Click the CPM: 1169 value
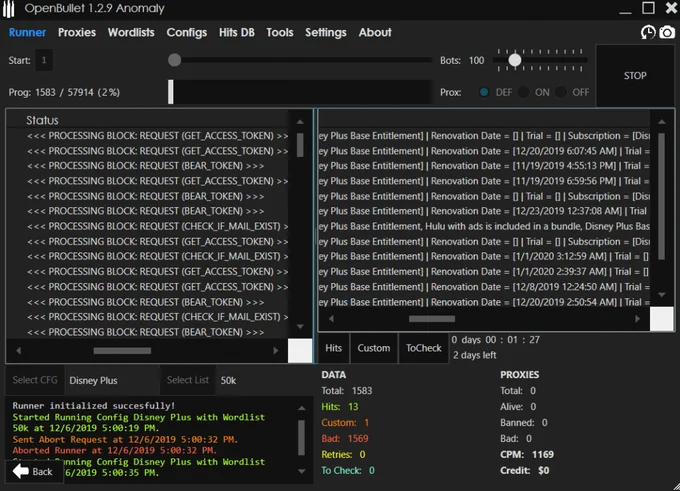 527,455
